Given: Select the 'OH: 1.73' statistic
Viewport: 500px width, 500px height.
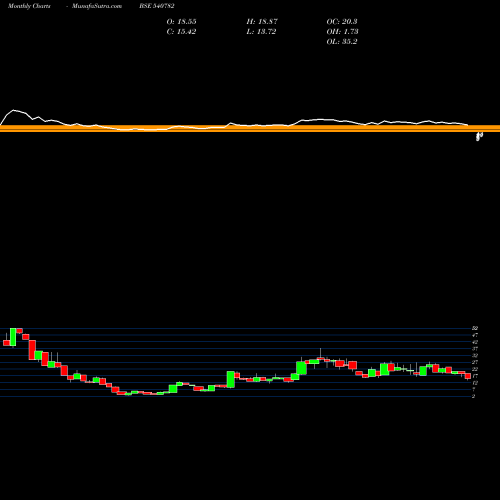Looking at the screenshot, I should pyautogui.click(x=342, y=31).
